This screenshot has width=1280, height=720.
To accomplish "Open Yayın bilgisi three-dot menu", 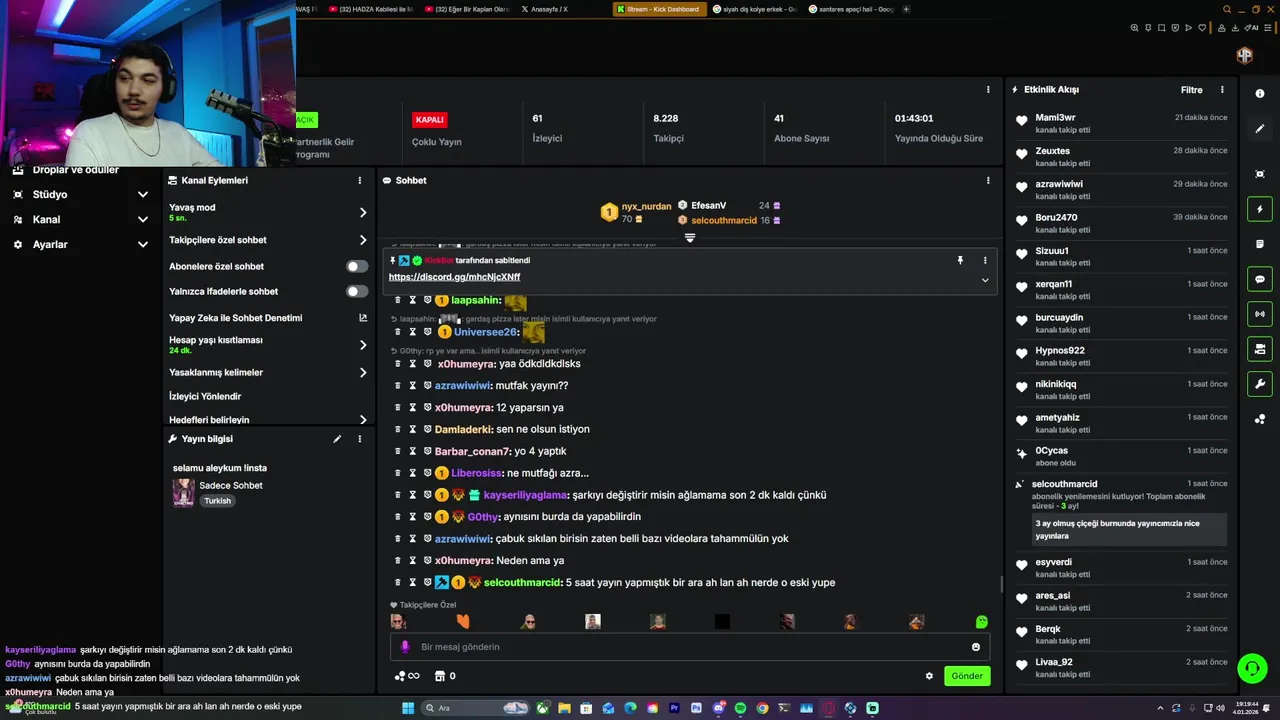I will coord(359,439).
